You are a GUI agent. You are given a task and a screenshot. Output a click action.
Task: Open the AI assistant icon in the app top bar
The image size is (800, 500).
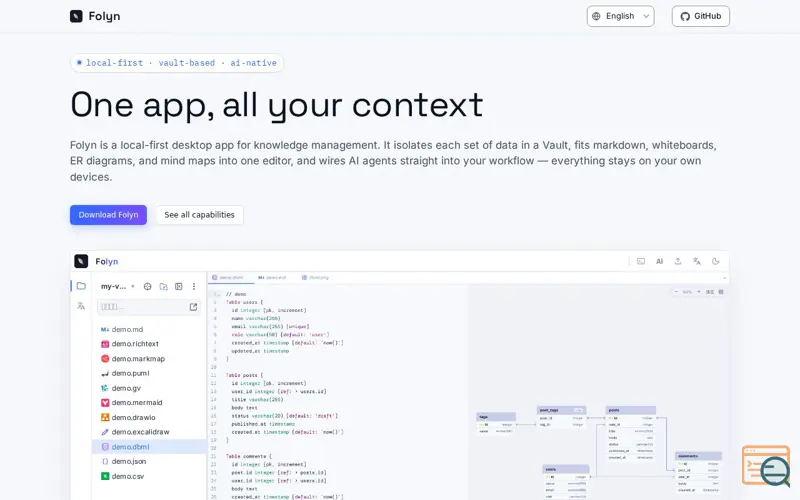tap(659, 261)
